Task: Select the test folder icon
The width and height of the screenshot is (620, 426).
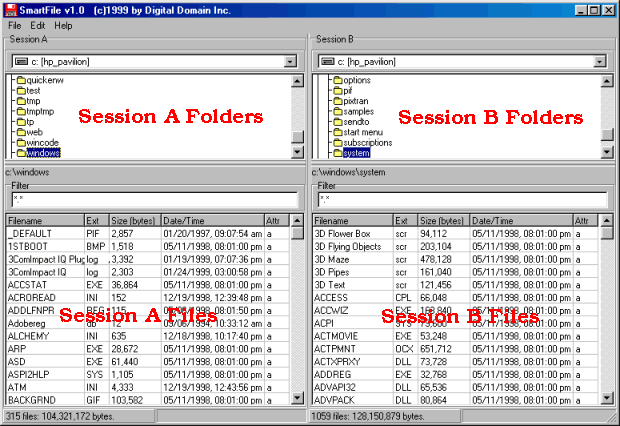Action: pos(21,91)
